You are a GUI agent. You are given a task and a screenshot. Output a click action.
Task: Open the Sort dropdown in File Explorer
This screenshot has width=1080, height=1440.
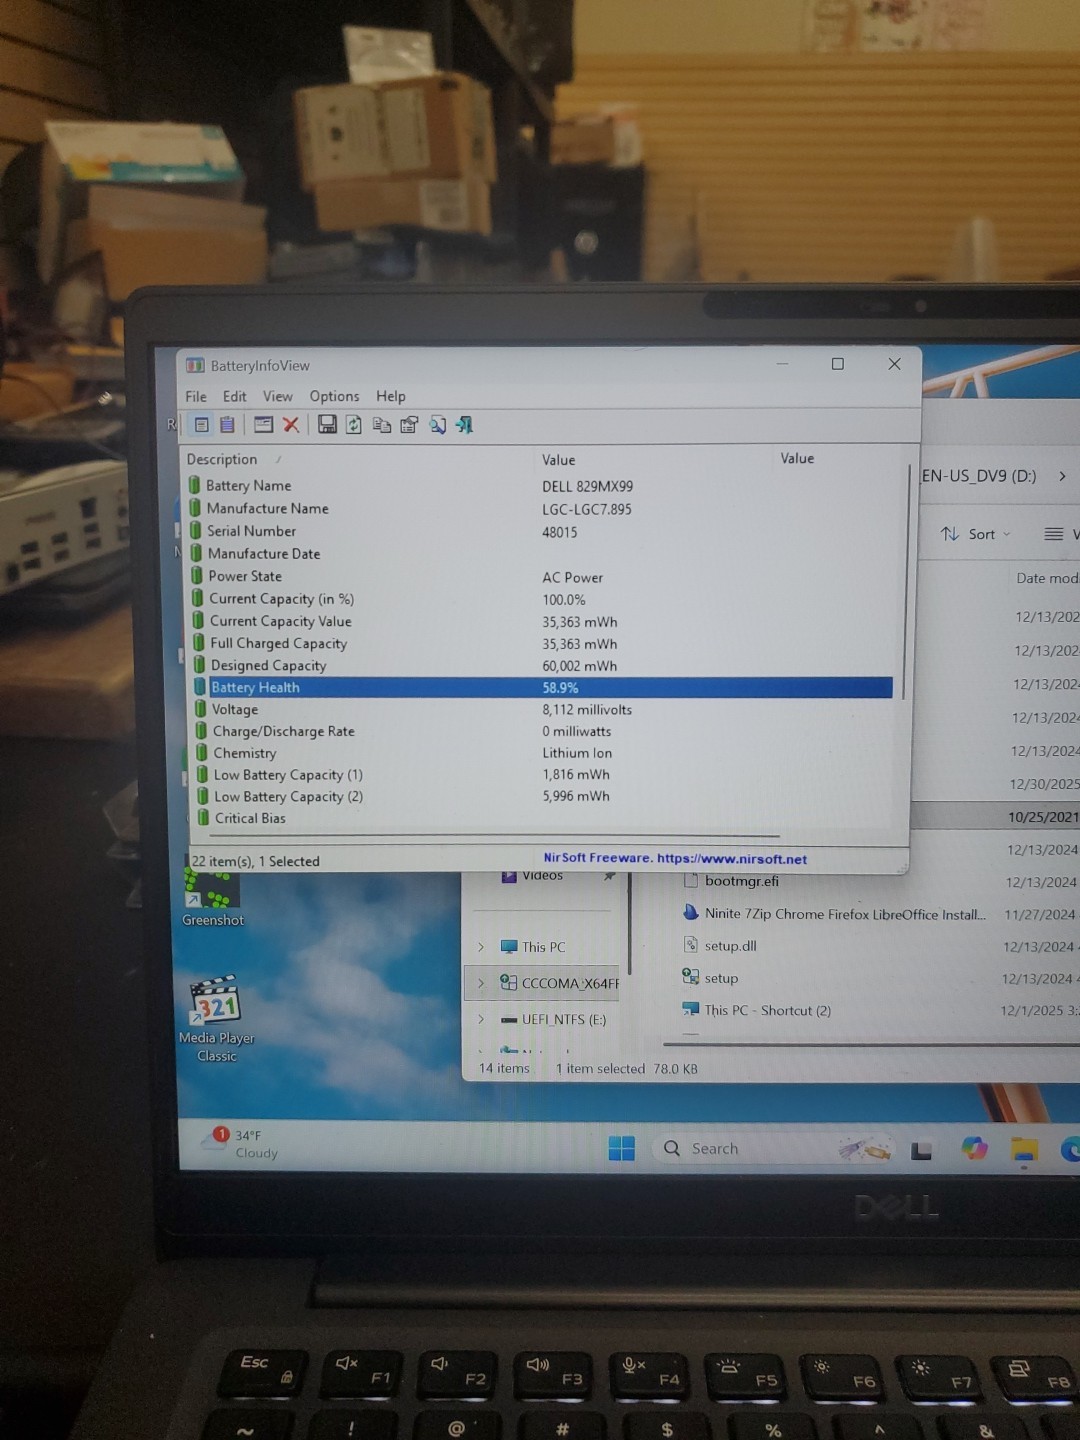976,534
